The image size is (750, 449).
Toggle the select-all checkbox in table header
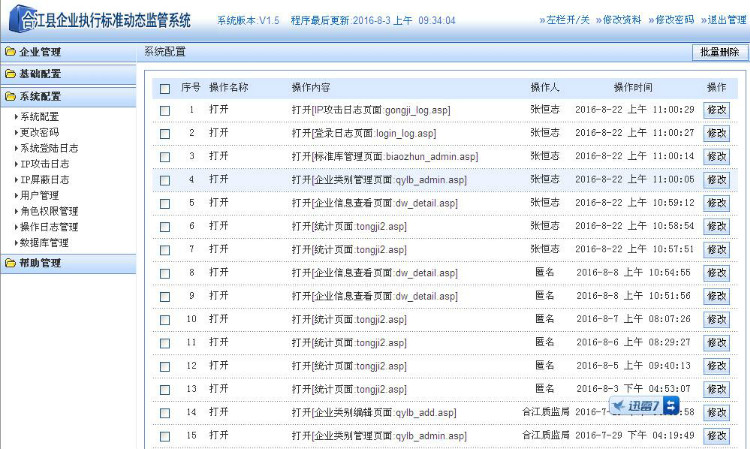(165, 88)
